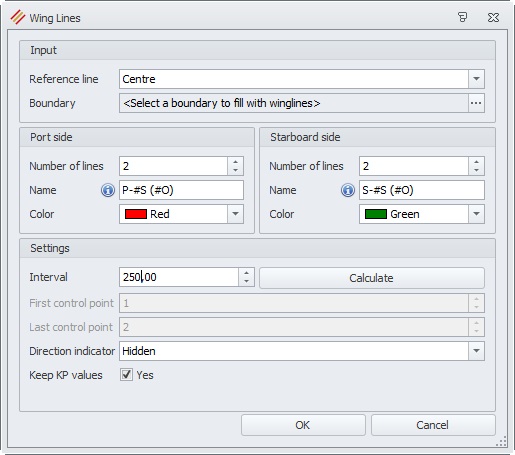Open Boundary browse ellipsis button
This screenshot has height=455, width=515.
[x=476, y=103]
